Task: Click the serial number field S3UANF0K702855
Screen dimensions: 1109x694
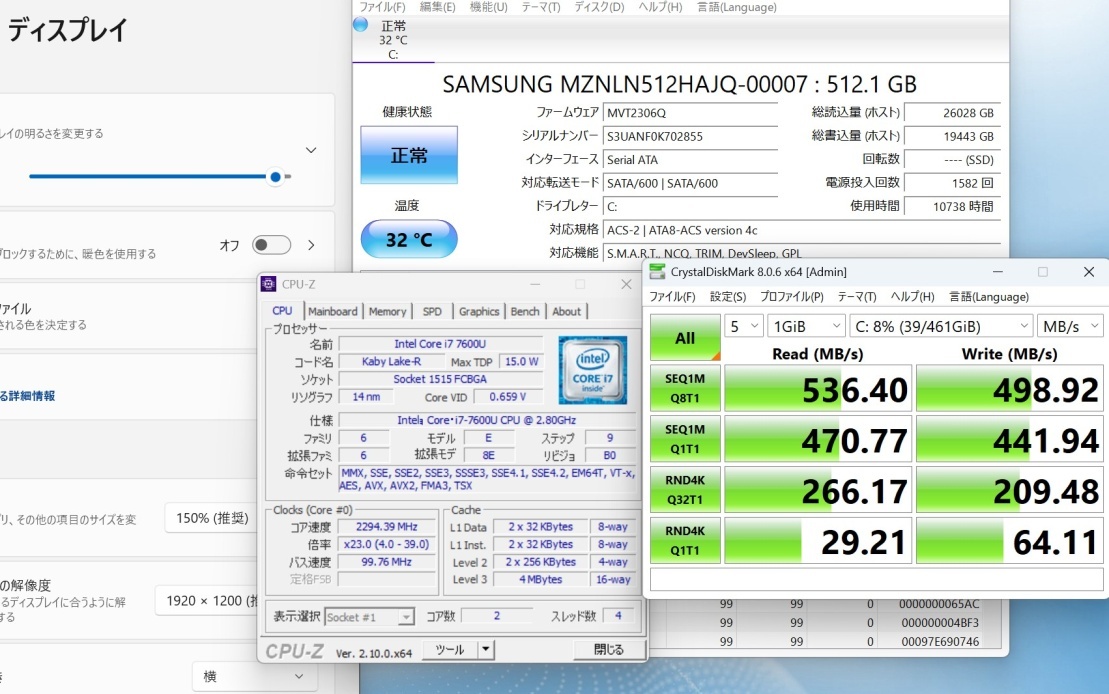Action: pos(691,136)
